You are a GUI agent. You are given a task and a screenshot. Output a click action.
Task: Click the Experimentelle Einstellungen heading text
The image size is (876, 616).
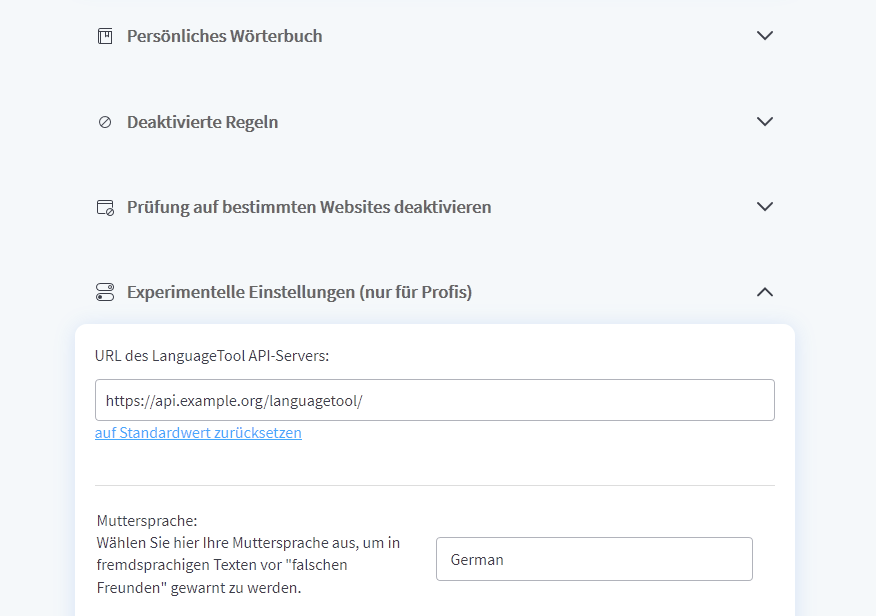point(299,292)
